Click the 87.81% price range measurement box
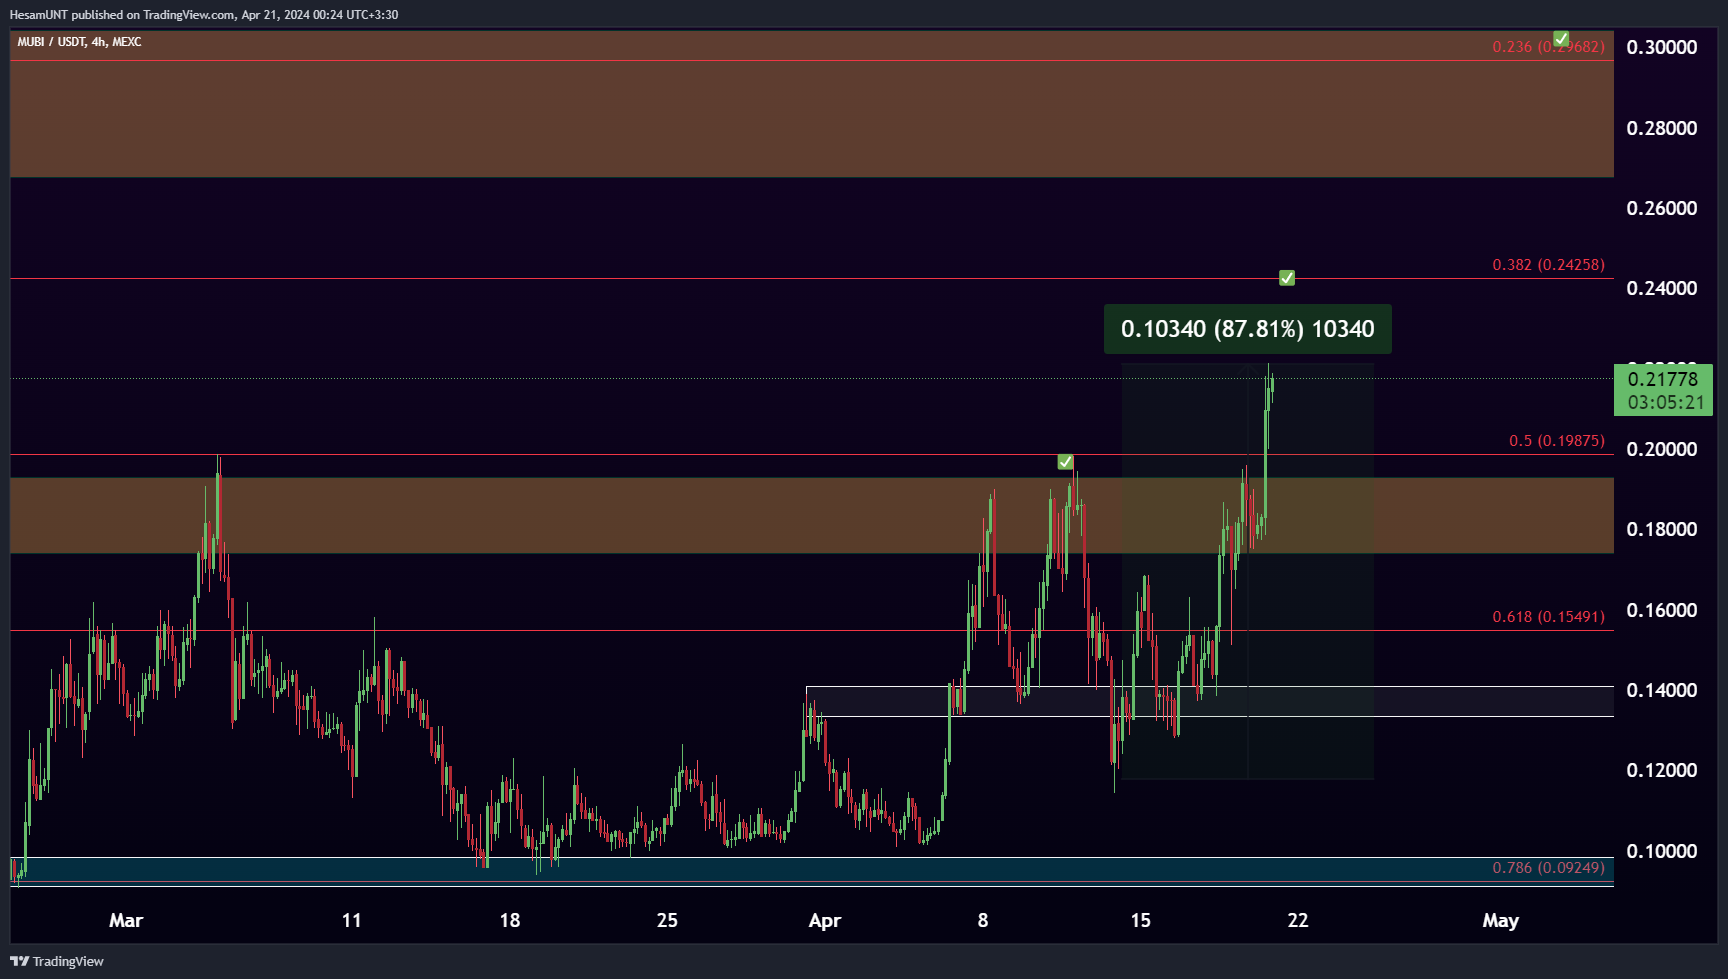The width and height of the screenshot is (1728, 979). click(1247, 329)
